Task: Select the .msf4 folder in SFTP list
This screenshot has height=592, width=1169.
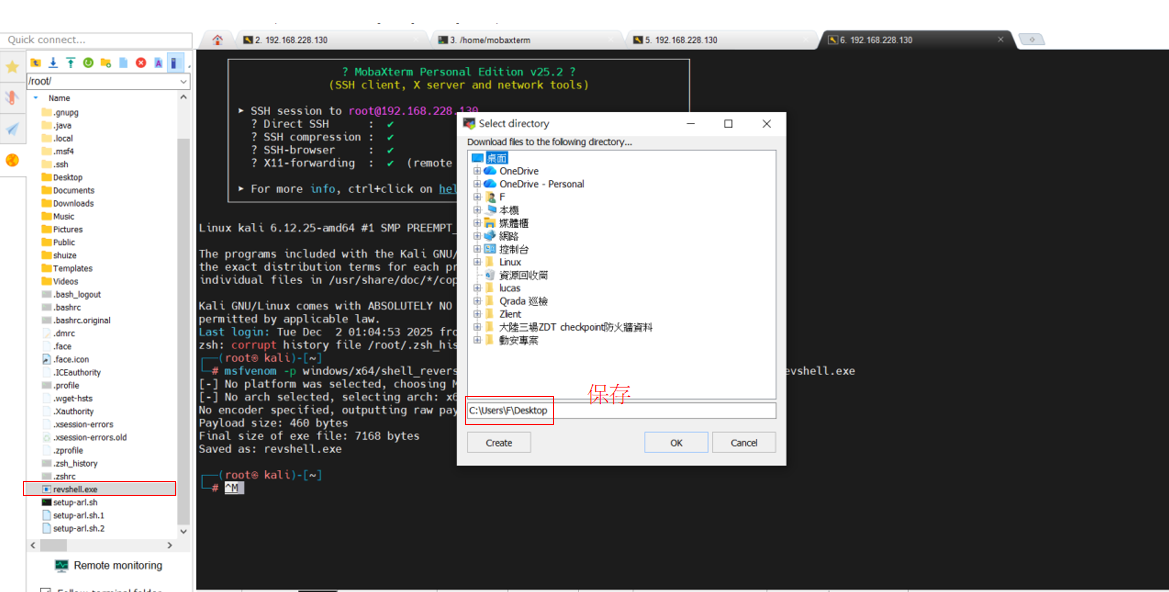Action: pyautogui.click(x=63, y=151)
